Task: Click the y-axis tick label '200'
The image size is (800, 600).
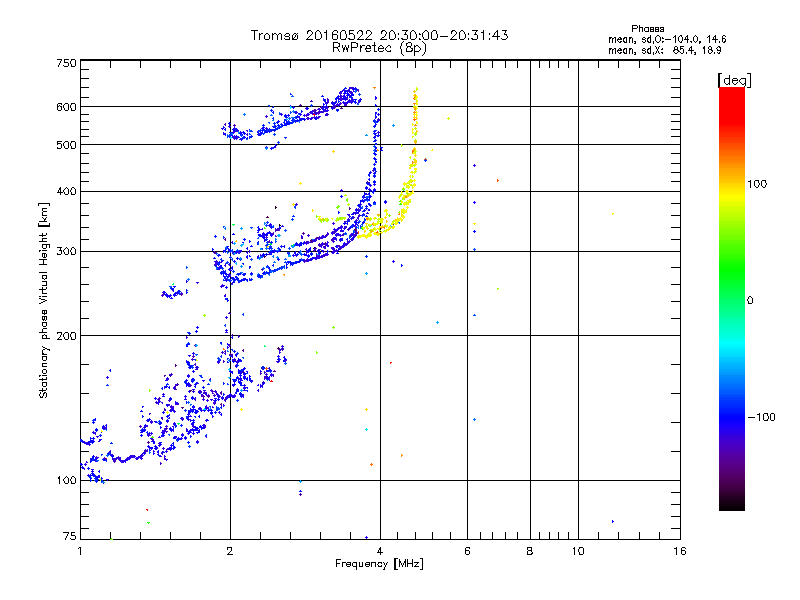Action: [x=66, y=336]
